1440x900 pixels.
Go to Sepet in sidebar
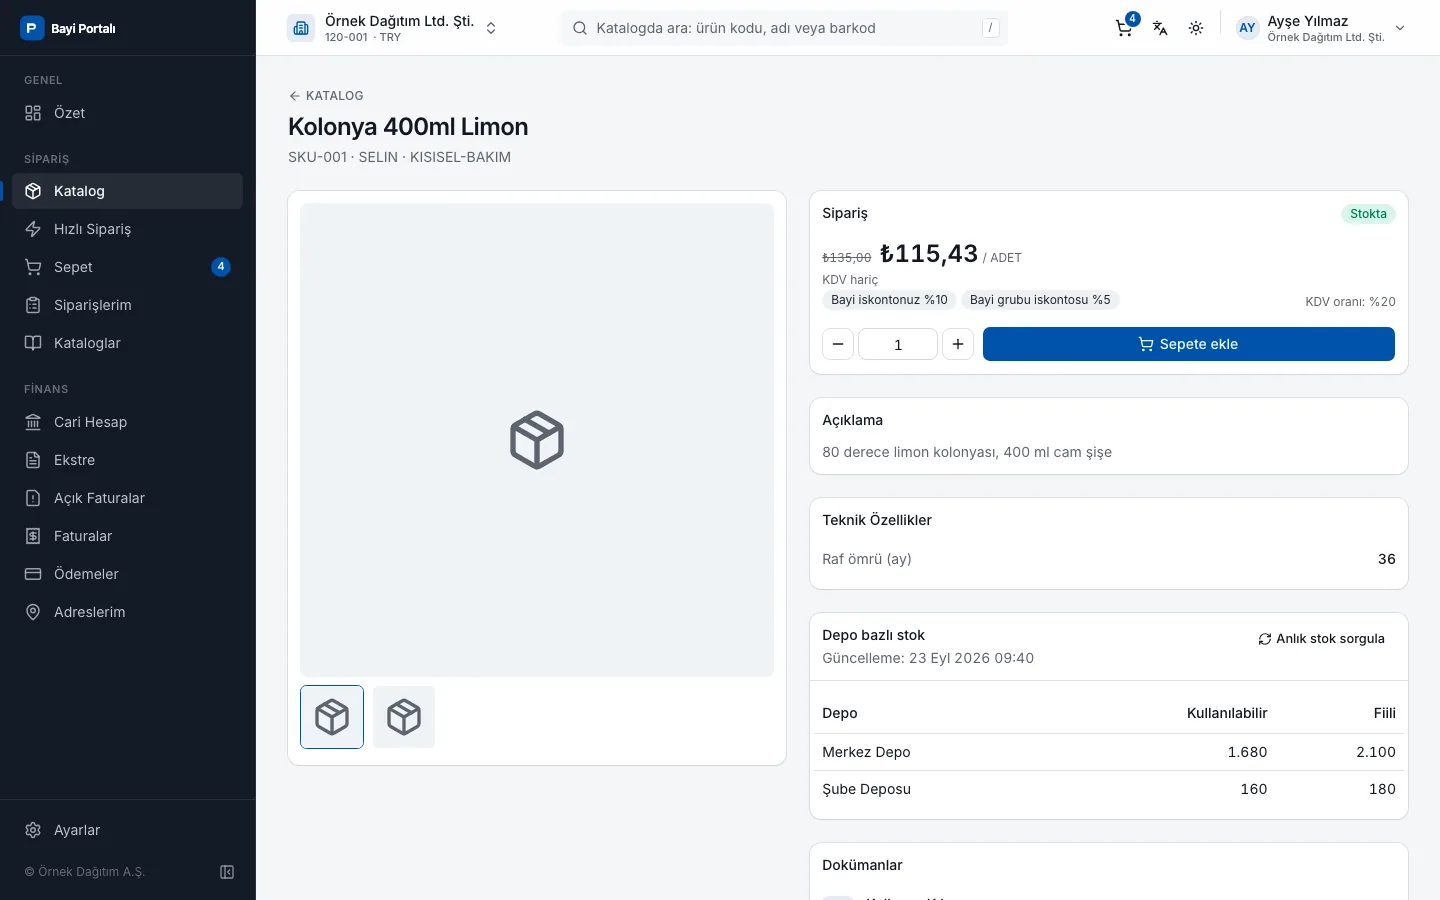[x=127, y=267]
